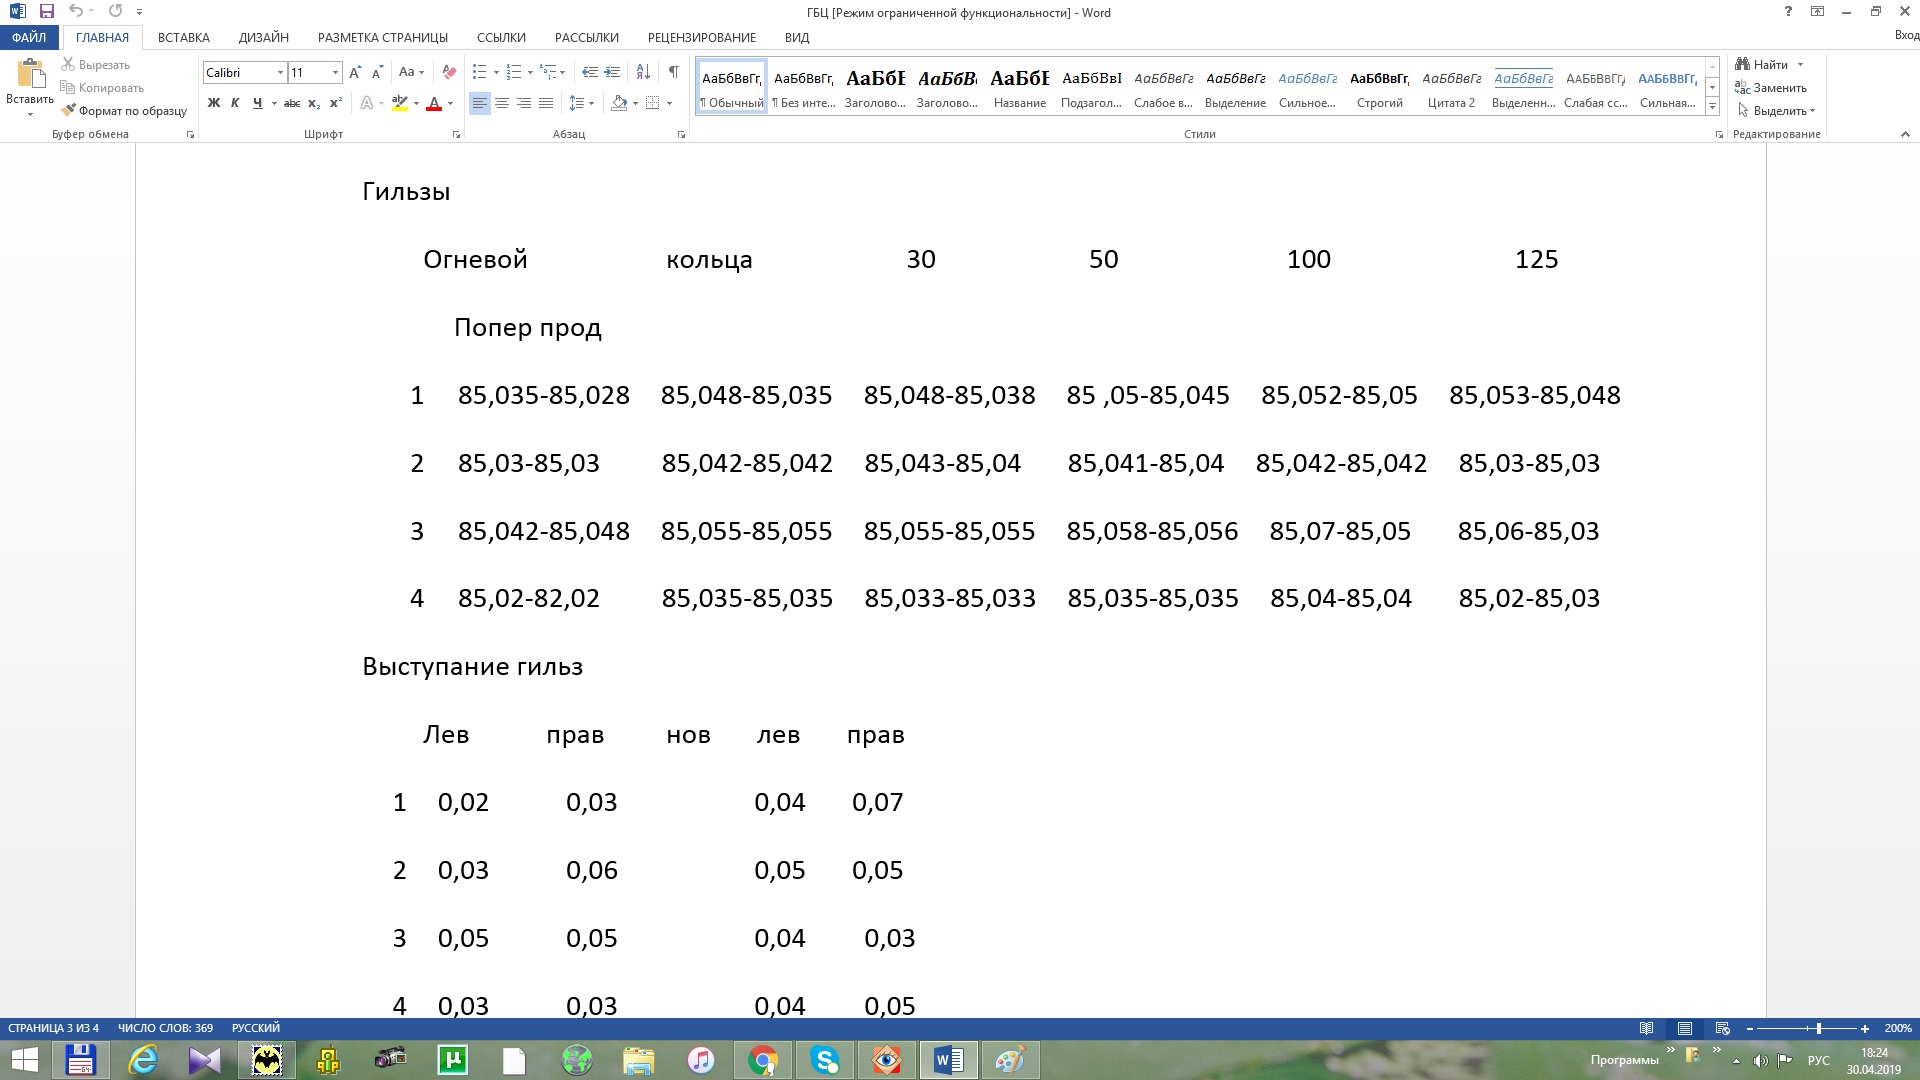
Task: Toggle show paragraph marks button
Action: pos(673,72)
